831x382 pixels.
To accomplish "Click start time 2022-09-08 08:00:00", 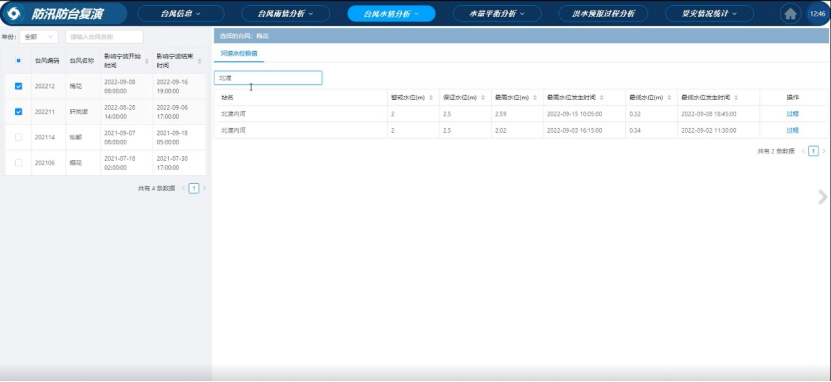I will [120, 86].
